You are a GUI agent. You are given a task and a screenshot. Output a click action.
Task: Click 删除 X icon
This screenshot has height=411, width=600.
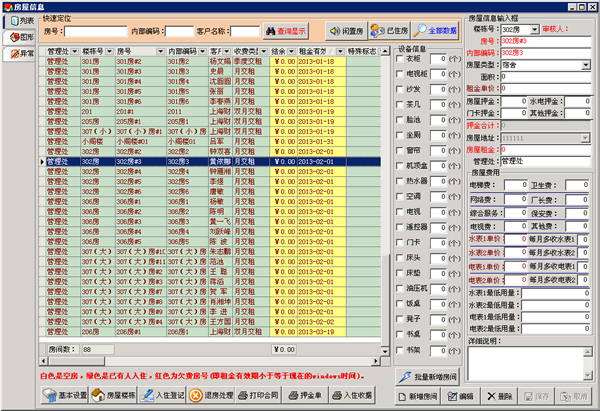click(491, 396)
